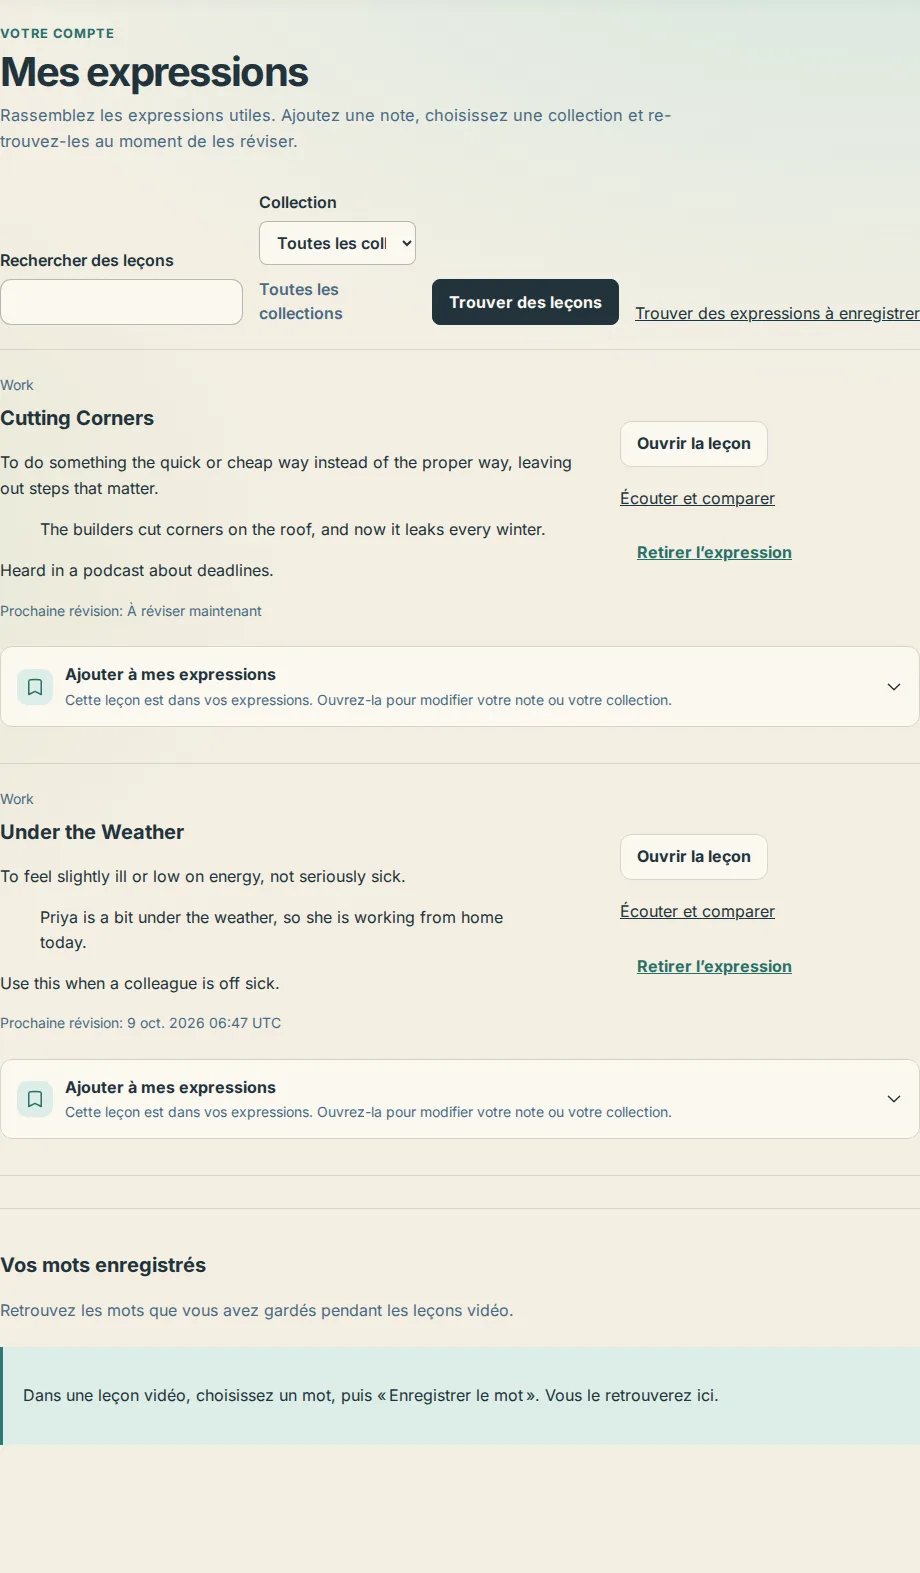Click 'Toutes les collections' text under dropdown
Viewport: 920px width, 1573px height.
point(300,301)
